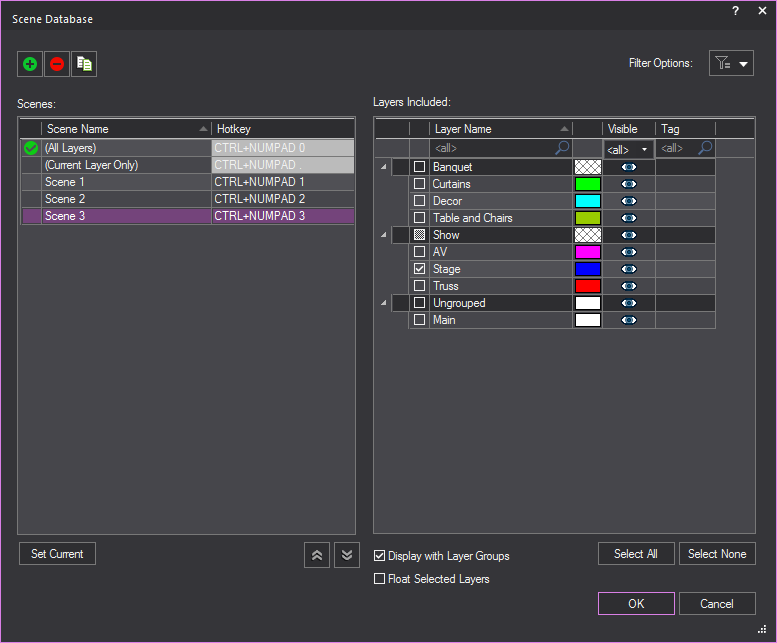Sort by Layer Name column header
777x643 pixels.
pyautogui.click(x=500, y=129)
